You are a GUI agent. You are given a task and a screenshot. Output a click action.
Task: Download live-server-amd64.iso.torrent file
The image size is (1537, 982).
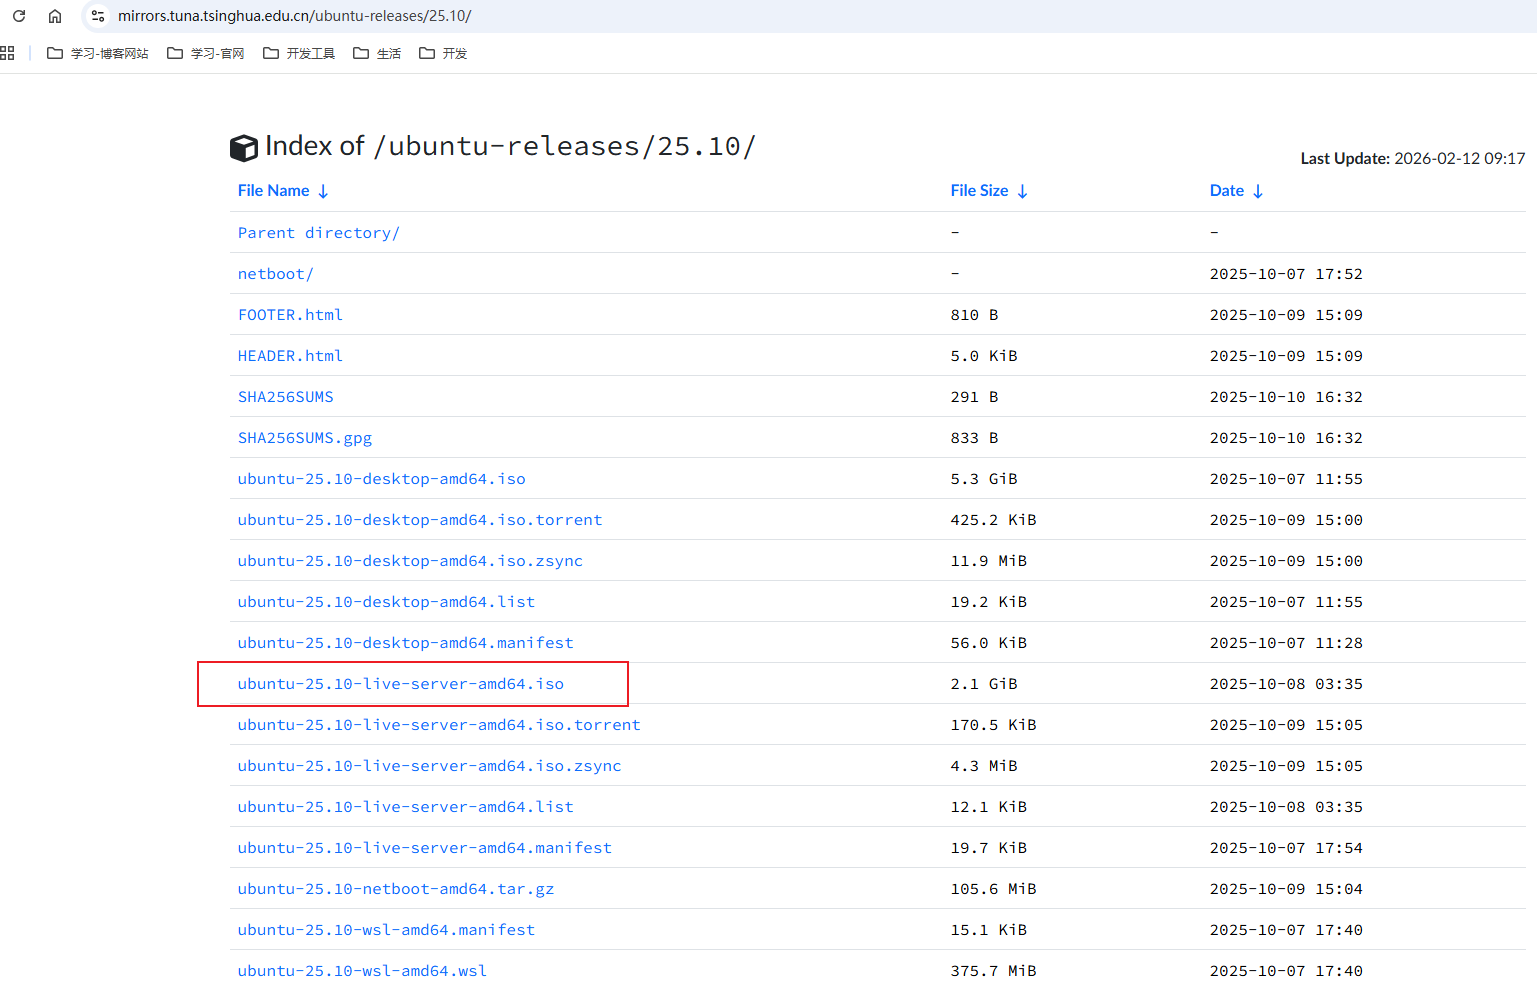[439, 725]
